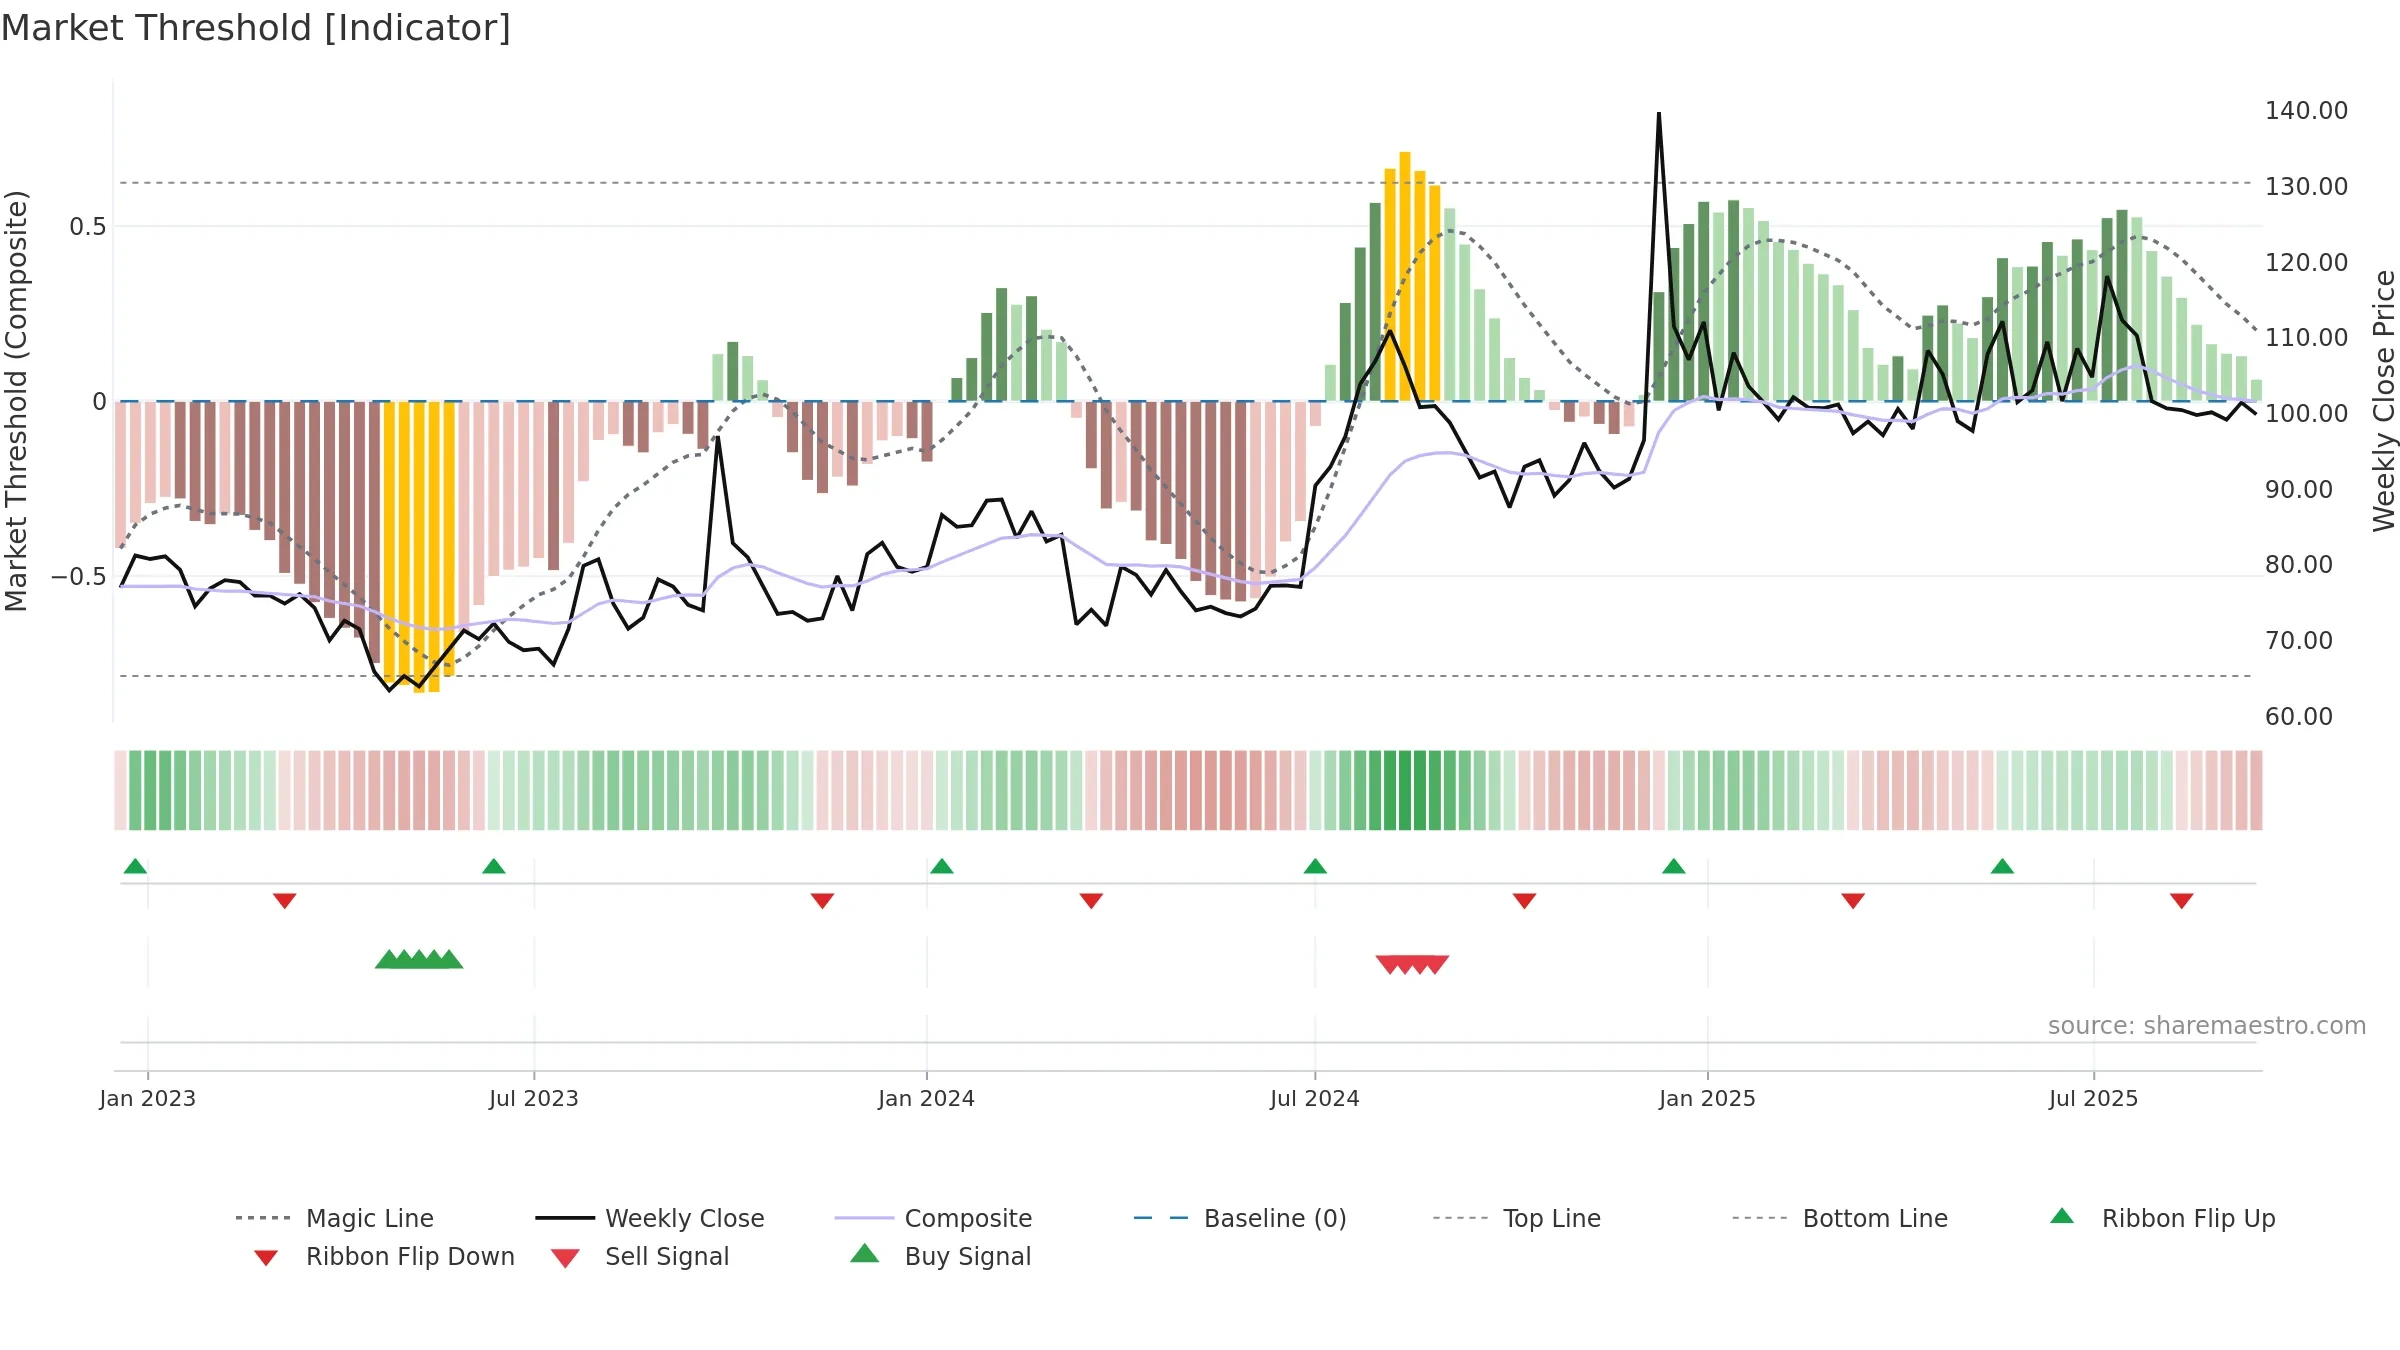Toggle the Buy Signal legend entry
Screen dimensions: 2400x1350
click(x=940, y=1256)
